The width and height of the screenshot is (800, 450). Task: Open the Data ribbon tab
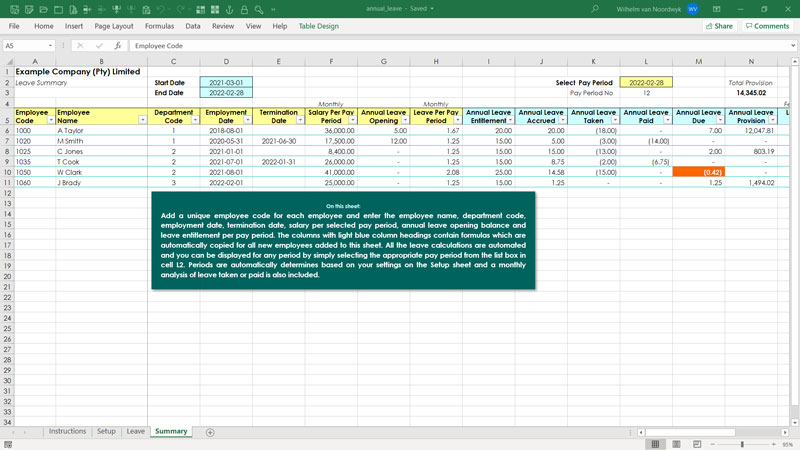click(x=193, y=26)
